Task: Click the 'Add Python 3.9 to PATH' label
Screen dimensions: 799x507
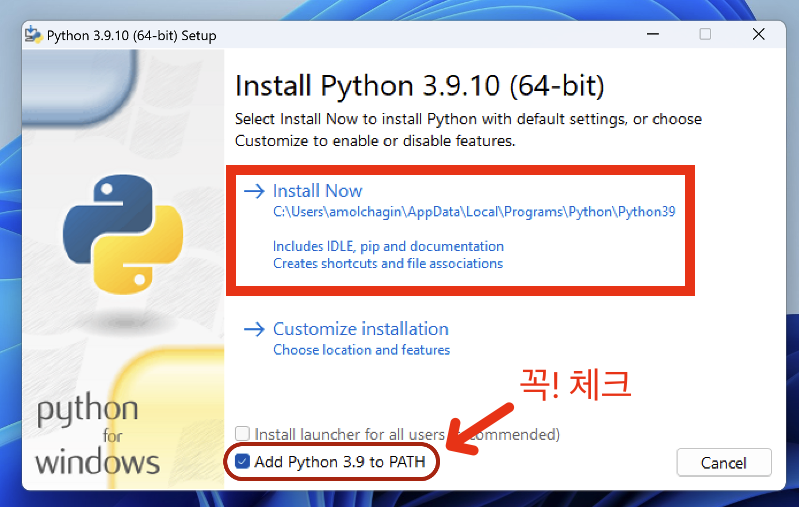Action: (x=340, y=462)
